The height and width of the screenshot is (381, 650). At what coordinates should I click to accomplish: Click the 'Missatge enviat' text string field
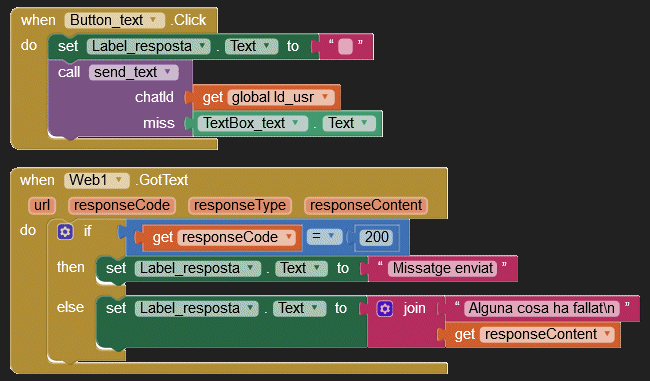point(442,268)
